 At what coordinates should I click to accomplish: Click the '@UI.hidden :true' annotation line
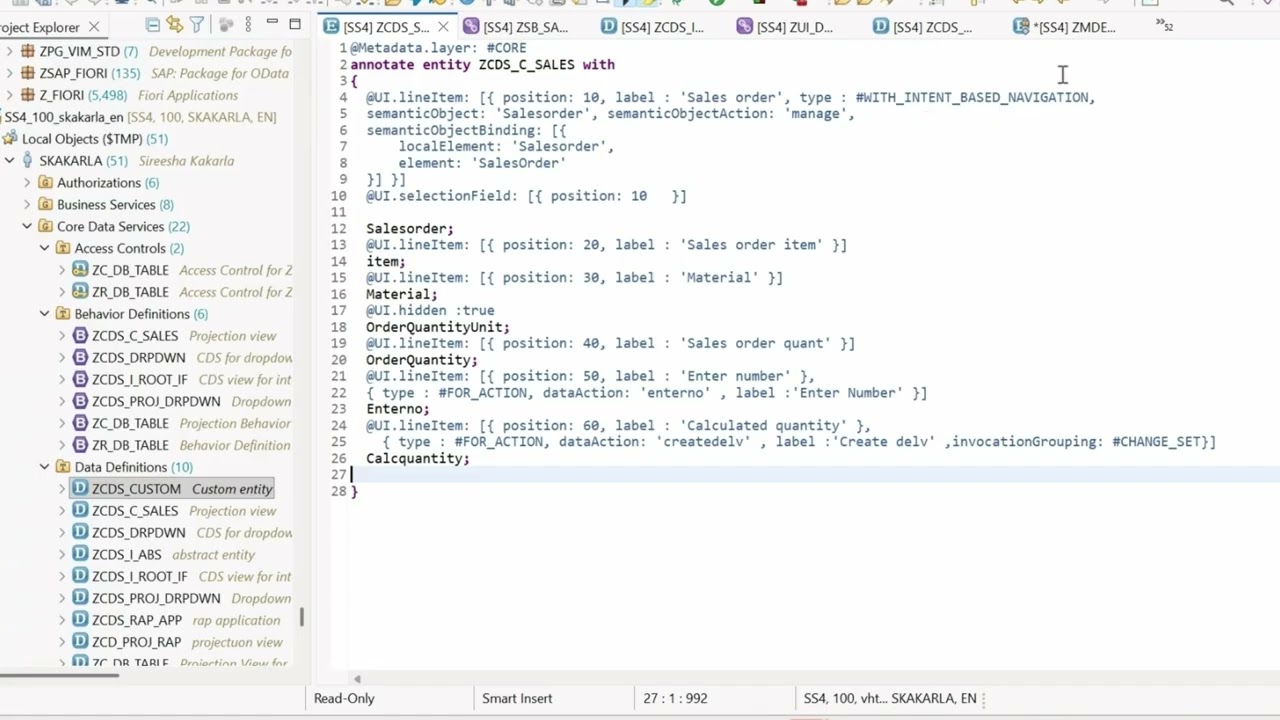[x=430, y=310]
